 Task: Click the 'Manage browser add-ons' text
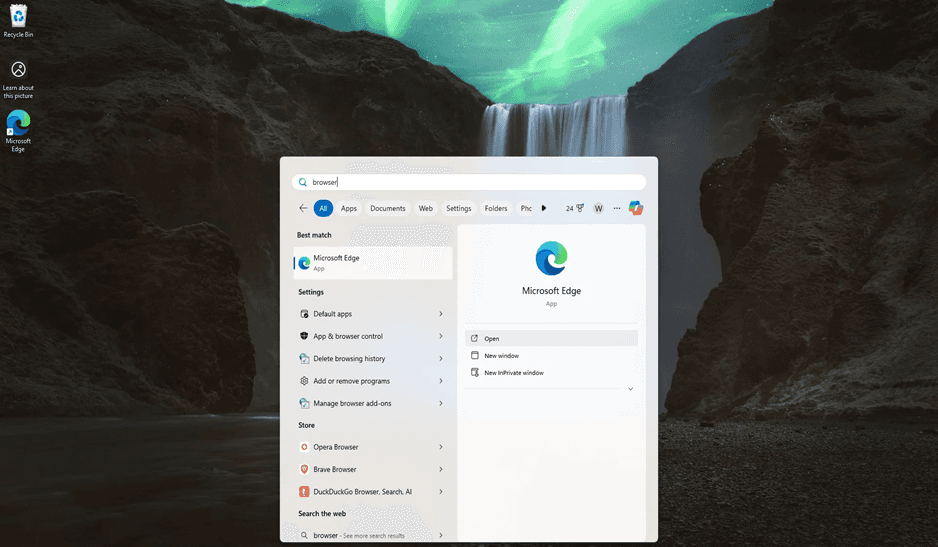tap(352, 403)
